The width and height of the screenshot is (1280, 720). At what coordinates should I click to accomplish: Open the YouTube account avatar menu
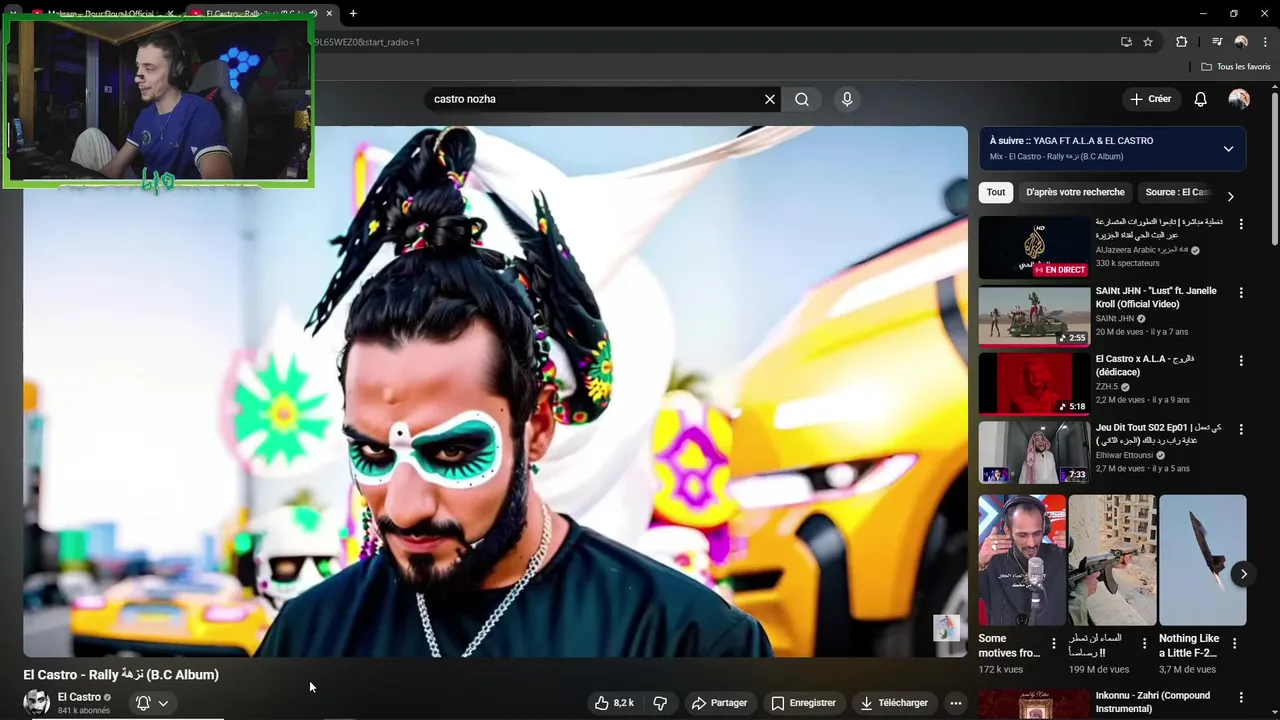pos(1239,99)
